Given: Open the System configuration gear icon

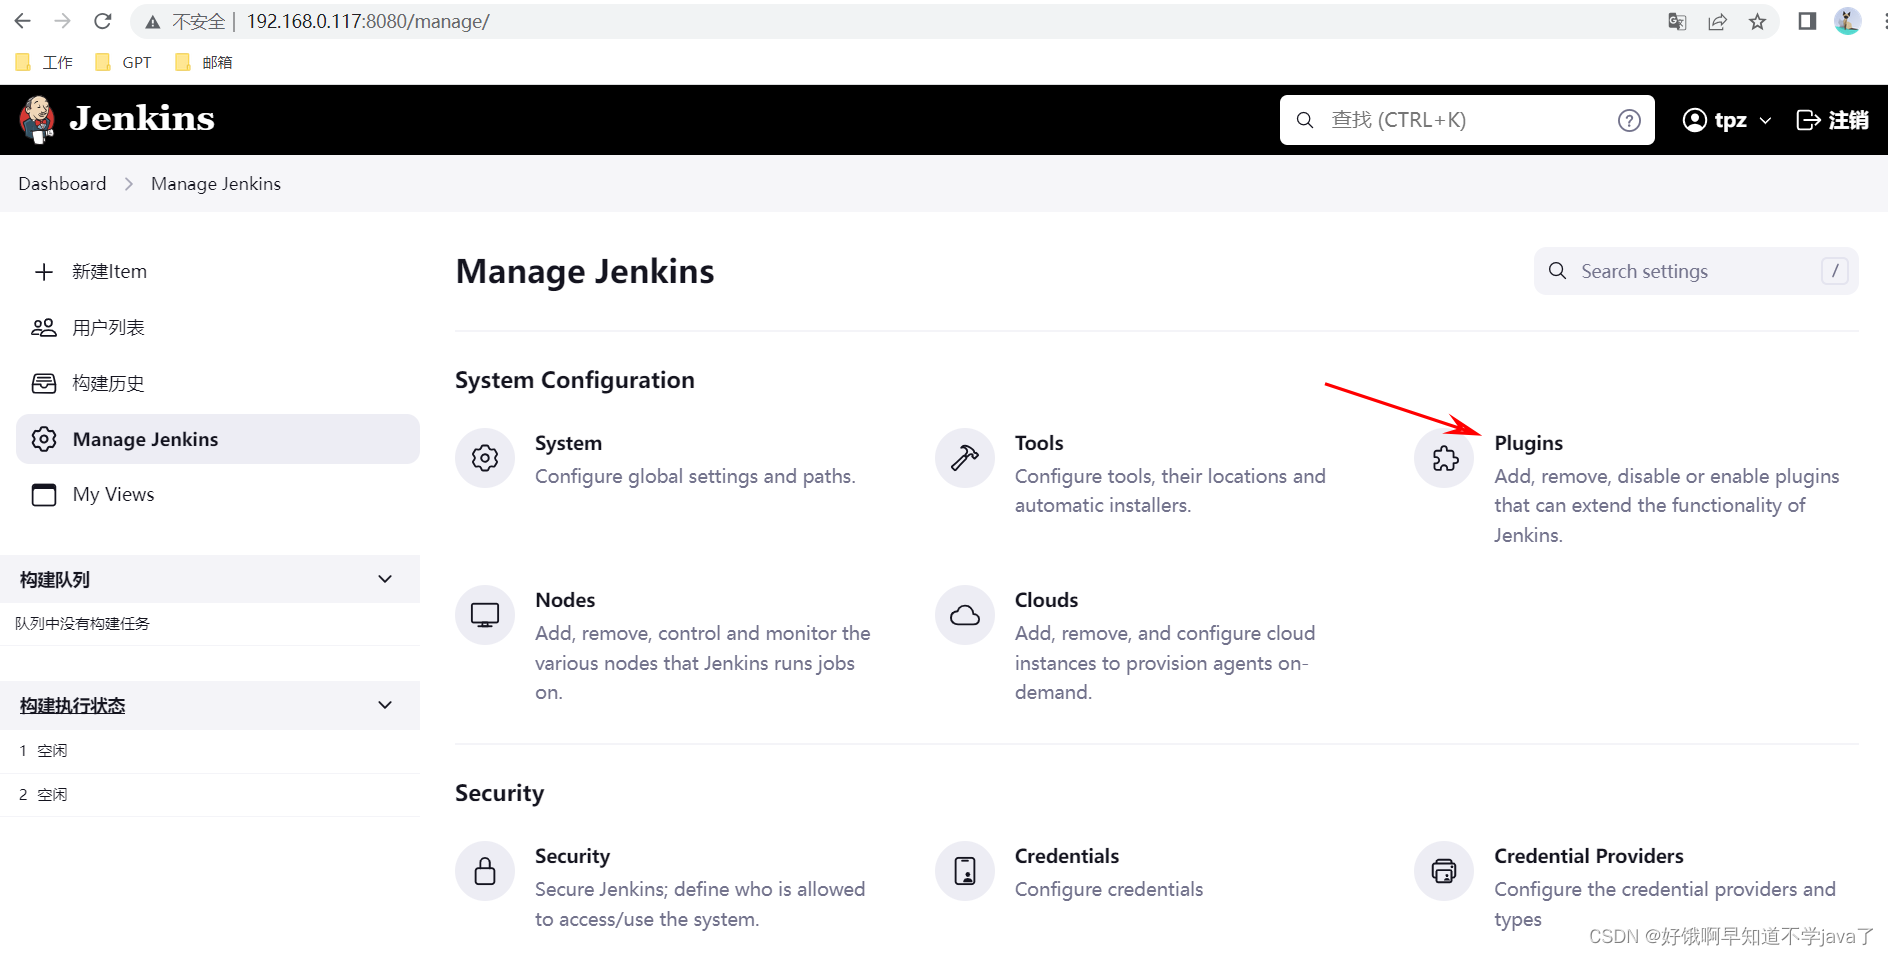Looking at the screenshot, I should [485, 458].
